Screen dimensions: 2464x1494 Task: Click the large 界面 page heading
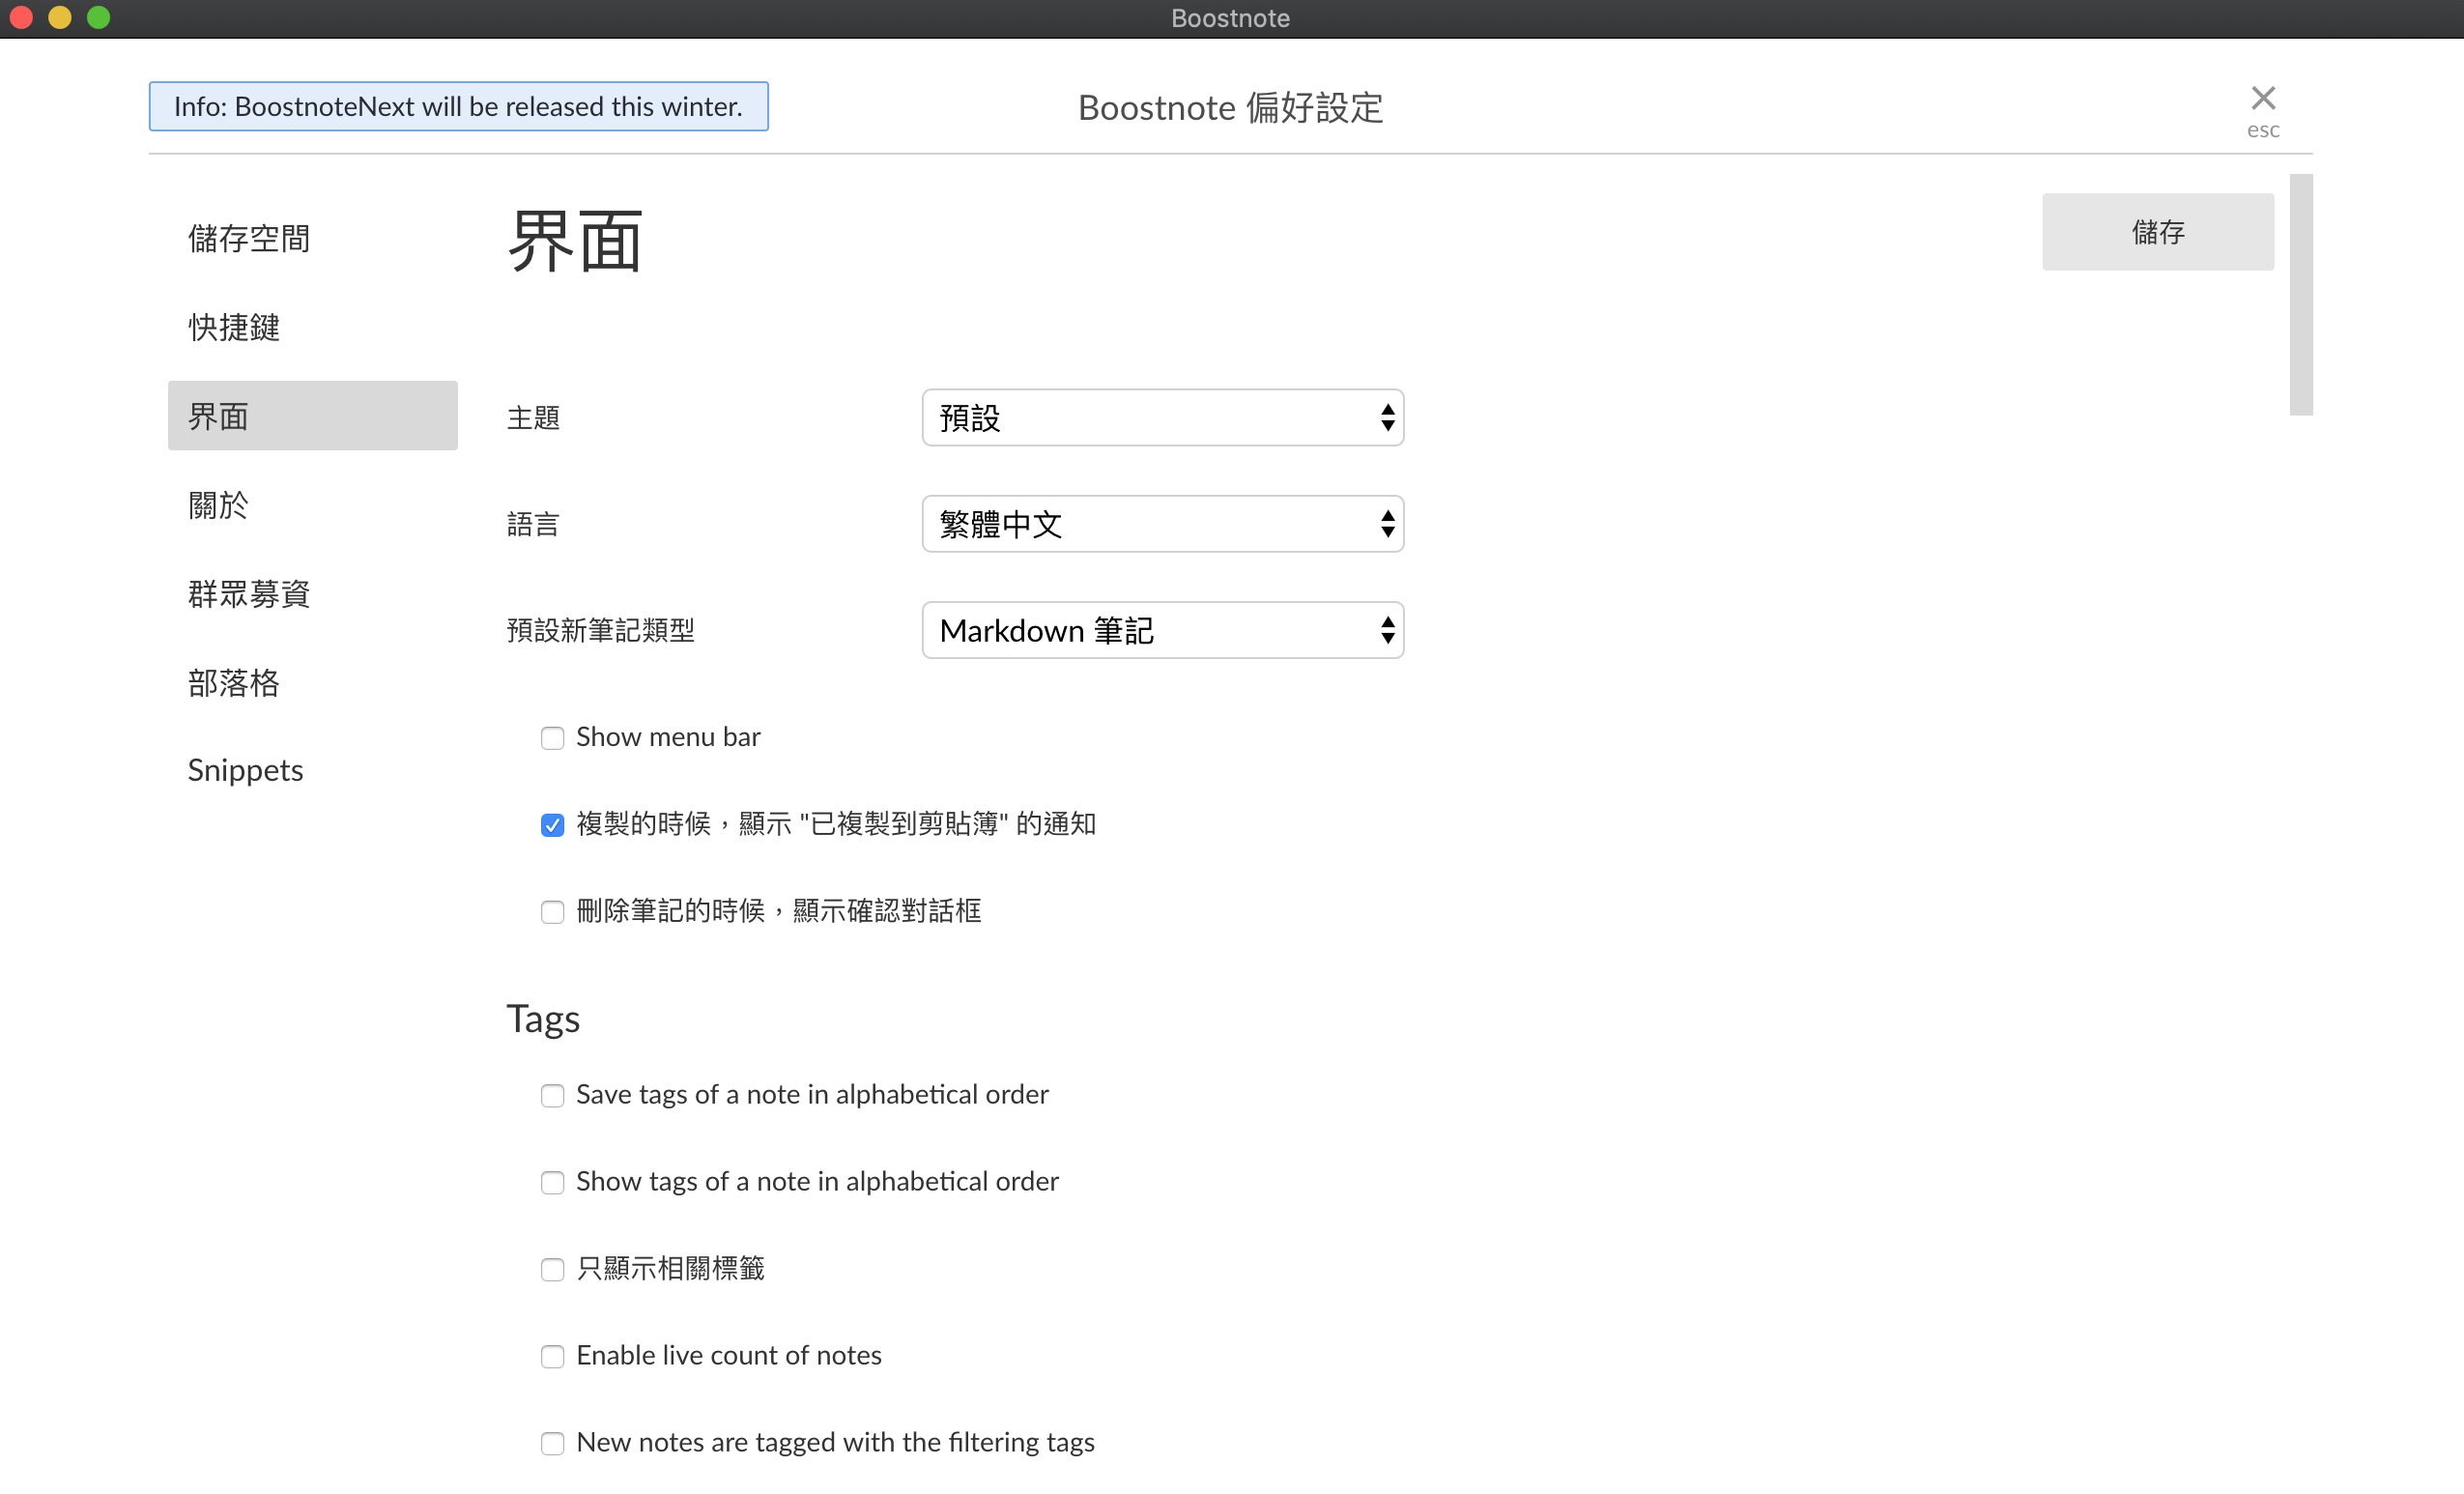point(575,241)
